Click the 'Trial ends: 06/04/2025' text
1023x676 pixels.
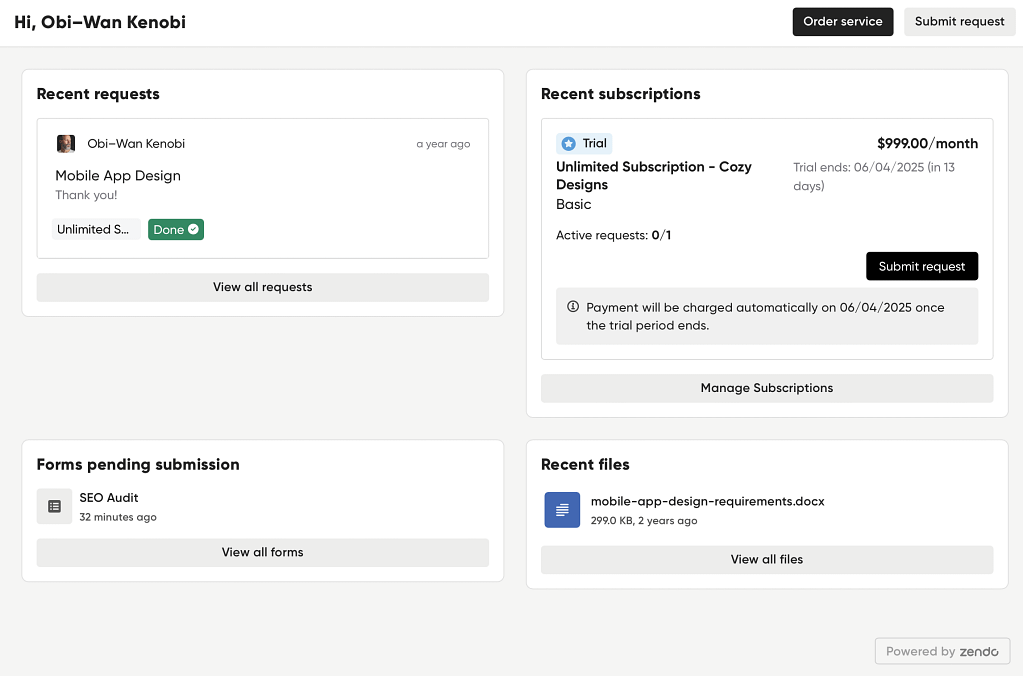874,176
